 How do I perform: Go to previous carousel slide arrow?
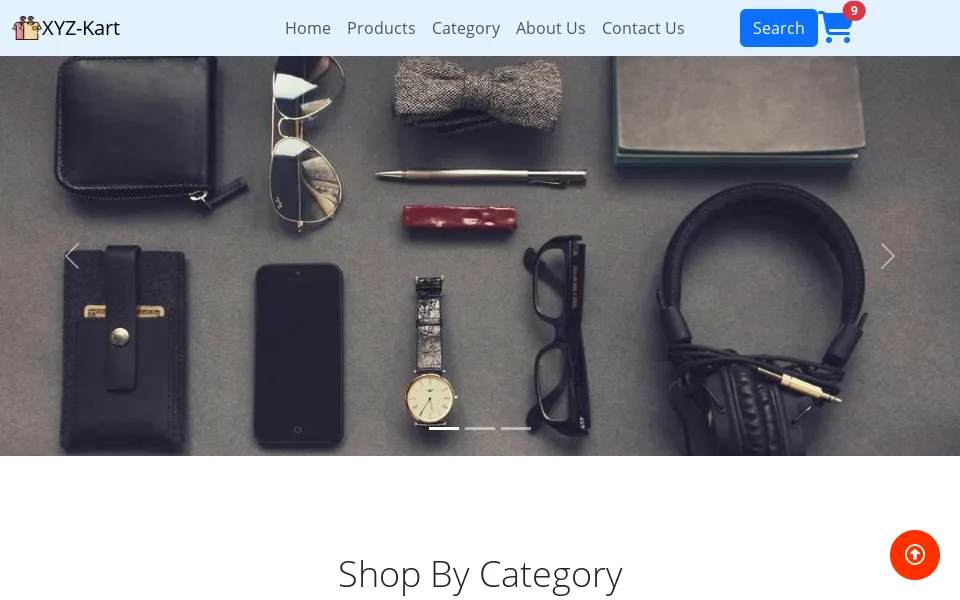pyautogui.click(x=72, y=256)
